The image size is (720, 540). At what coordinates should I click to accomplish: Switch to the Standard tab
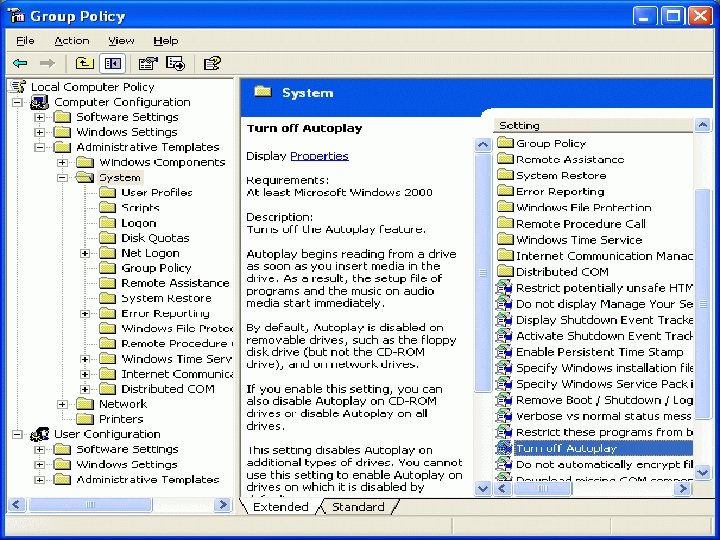(358, 507)
